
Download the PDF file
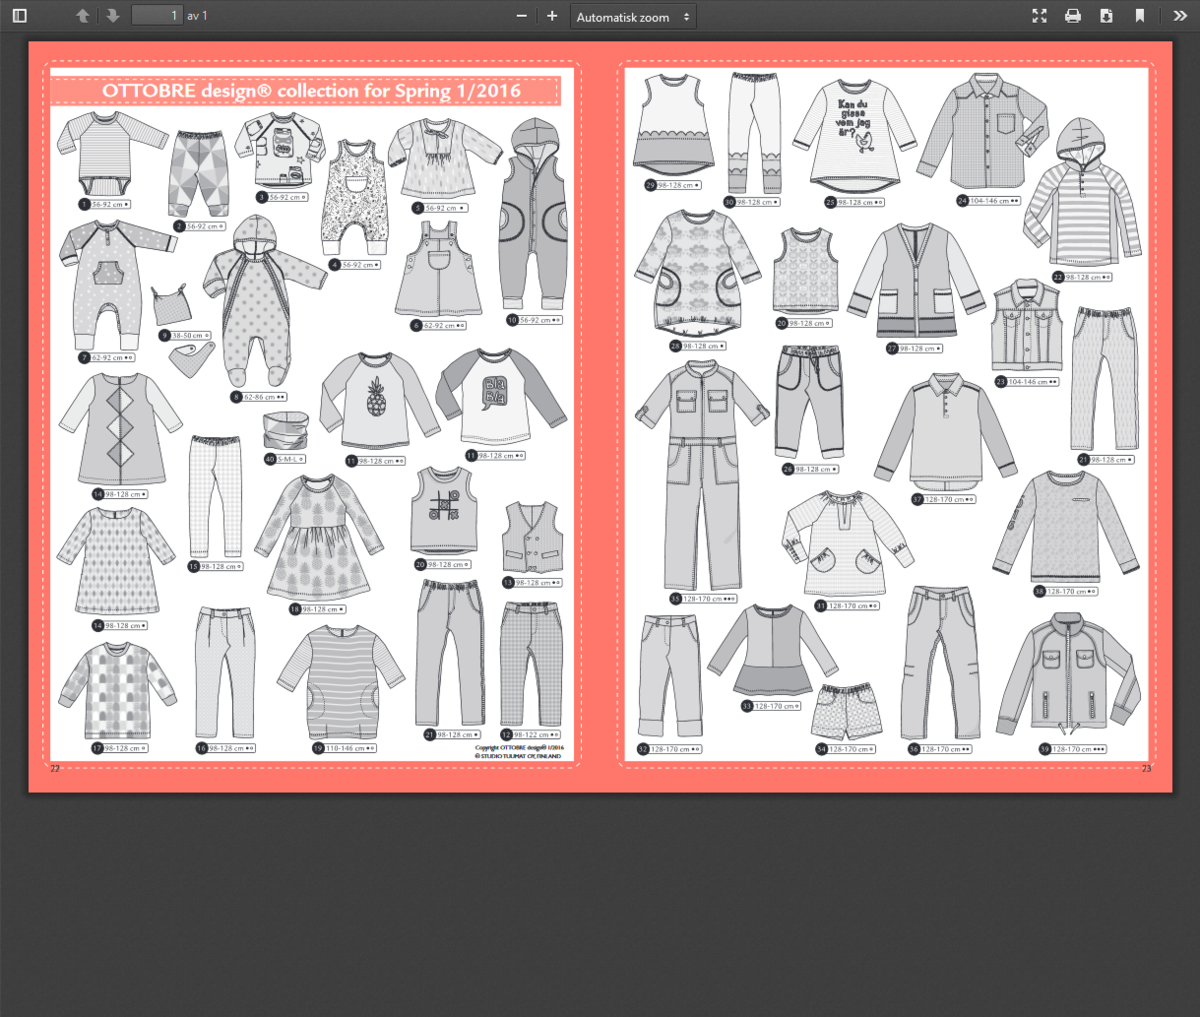click(x=1106, y=16)
